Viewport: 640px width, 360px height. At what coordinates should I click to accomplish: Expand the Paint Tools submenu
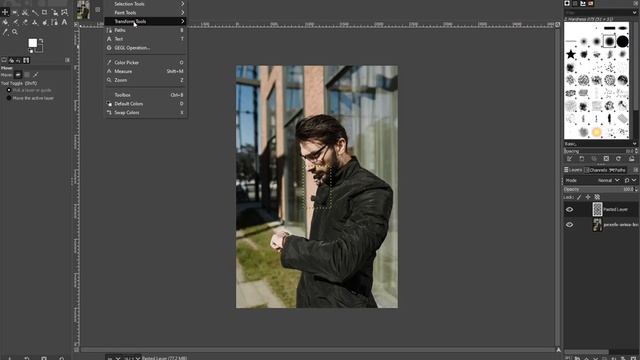tap(146, 13)
